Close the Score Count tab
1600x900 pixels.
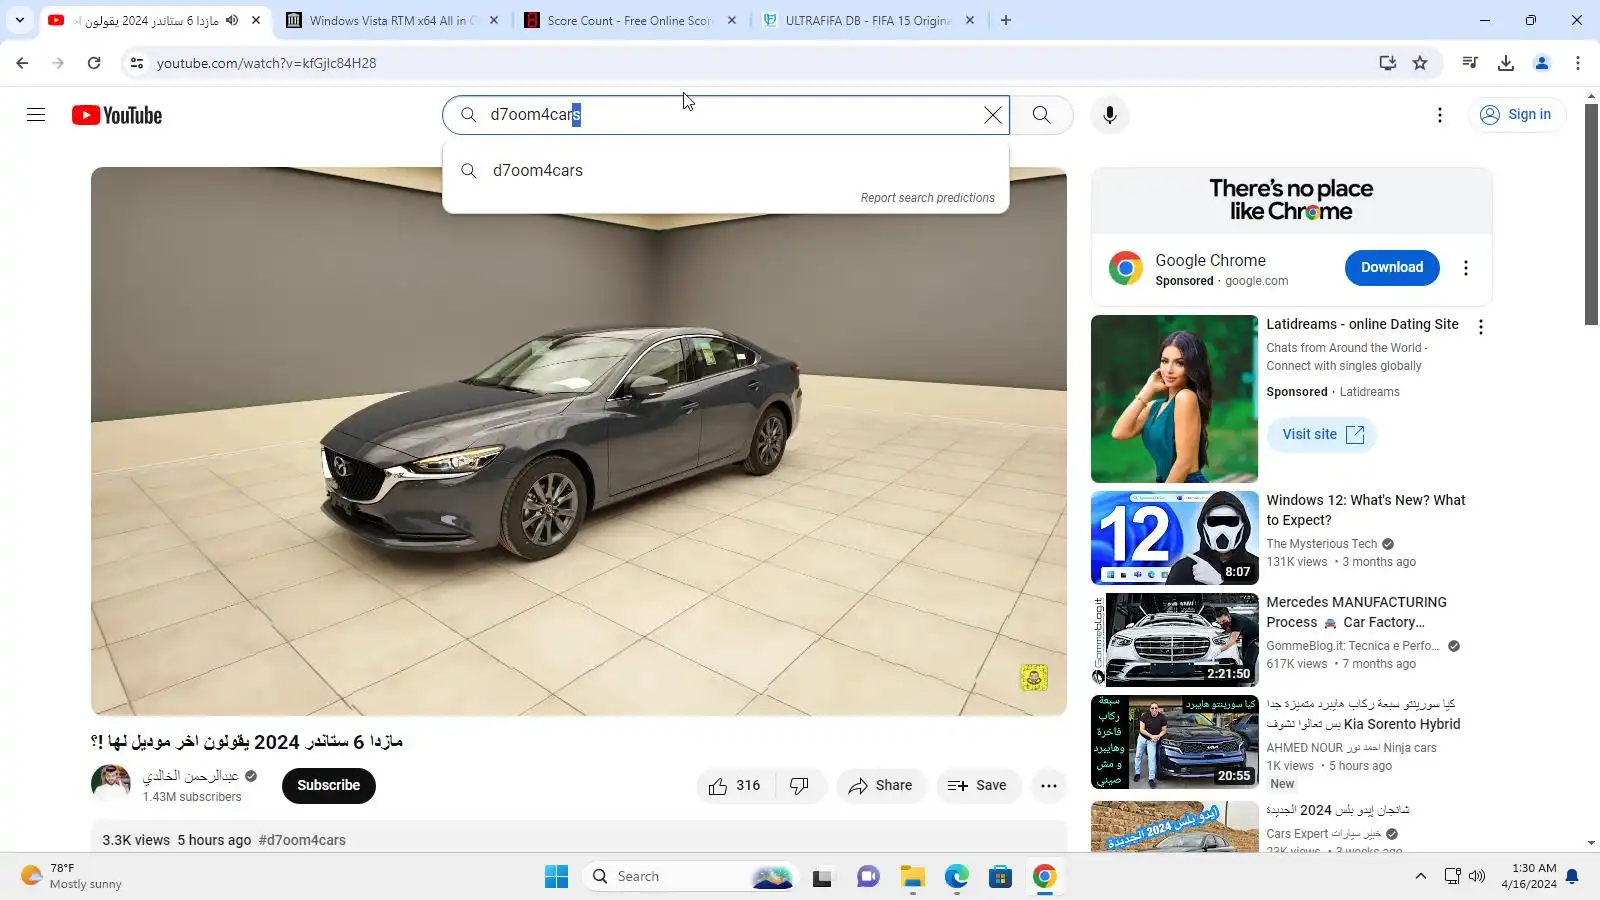click(x=732, y=20)
